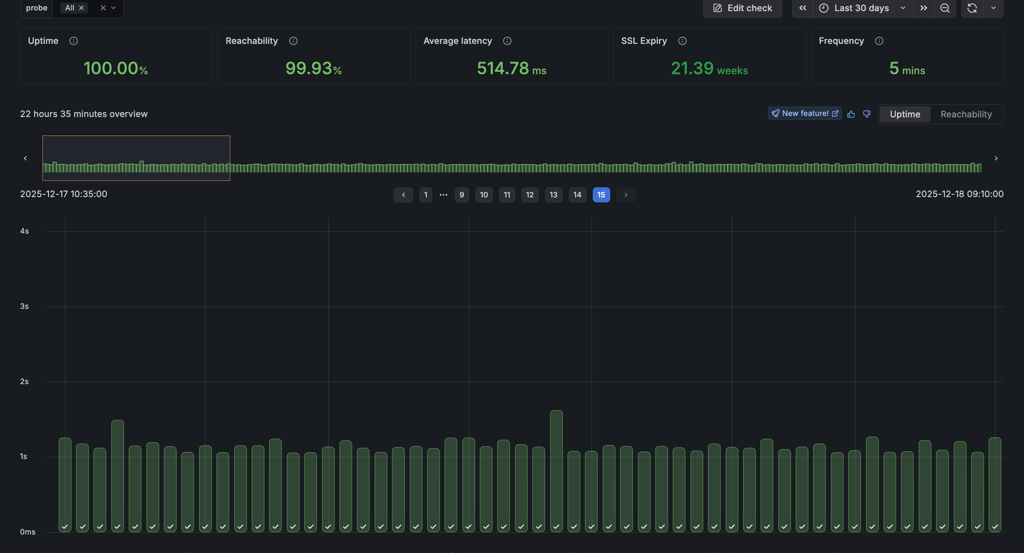Click the Reachability value 99.93%
Viewport: 1024px width, 553px height.
coord(313,68)
